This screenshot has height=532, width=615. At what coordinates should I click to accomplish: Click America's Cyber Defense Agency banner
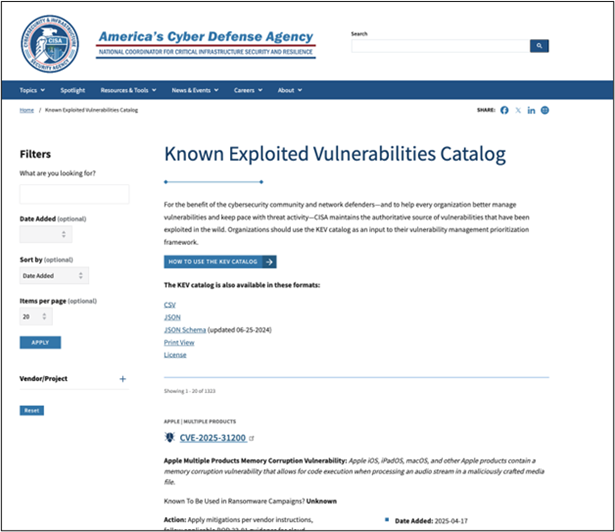pyautogui.click(x=206, y=44)
